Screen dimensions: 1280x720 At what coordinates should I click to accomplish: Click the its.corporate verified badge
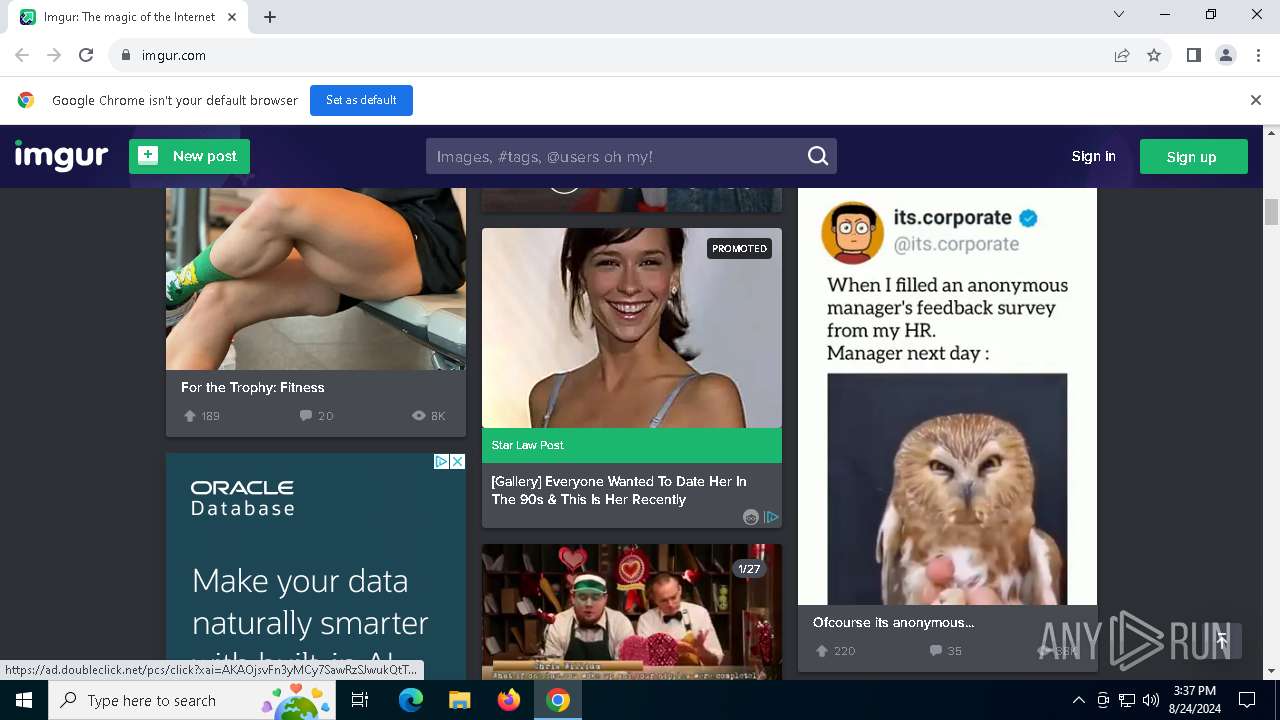point(1028,217)
